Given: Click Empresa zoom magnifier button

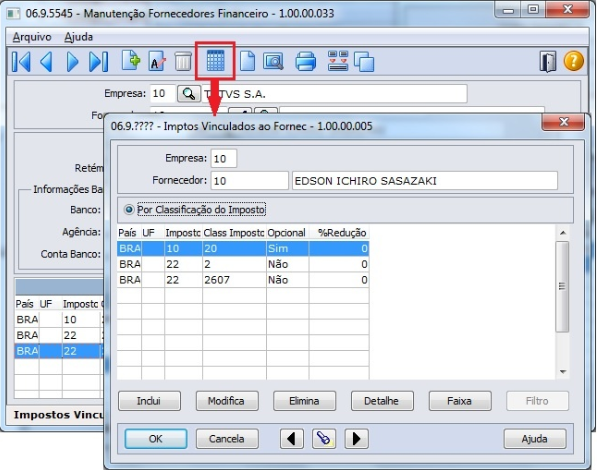Looking at the screenshot, I should click(x=189, y=94).
